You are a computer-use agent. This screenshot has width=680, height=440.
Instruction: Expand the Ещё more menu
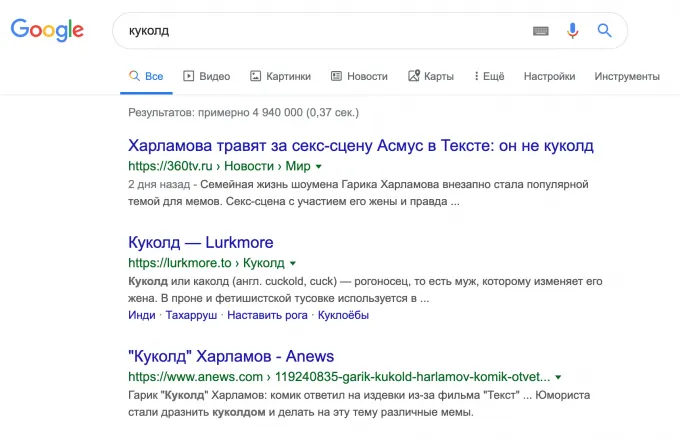(x=488, y=76)
